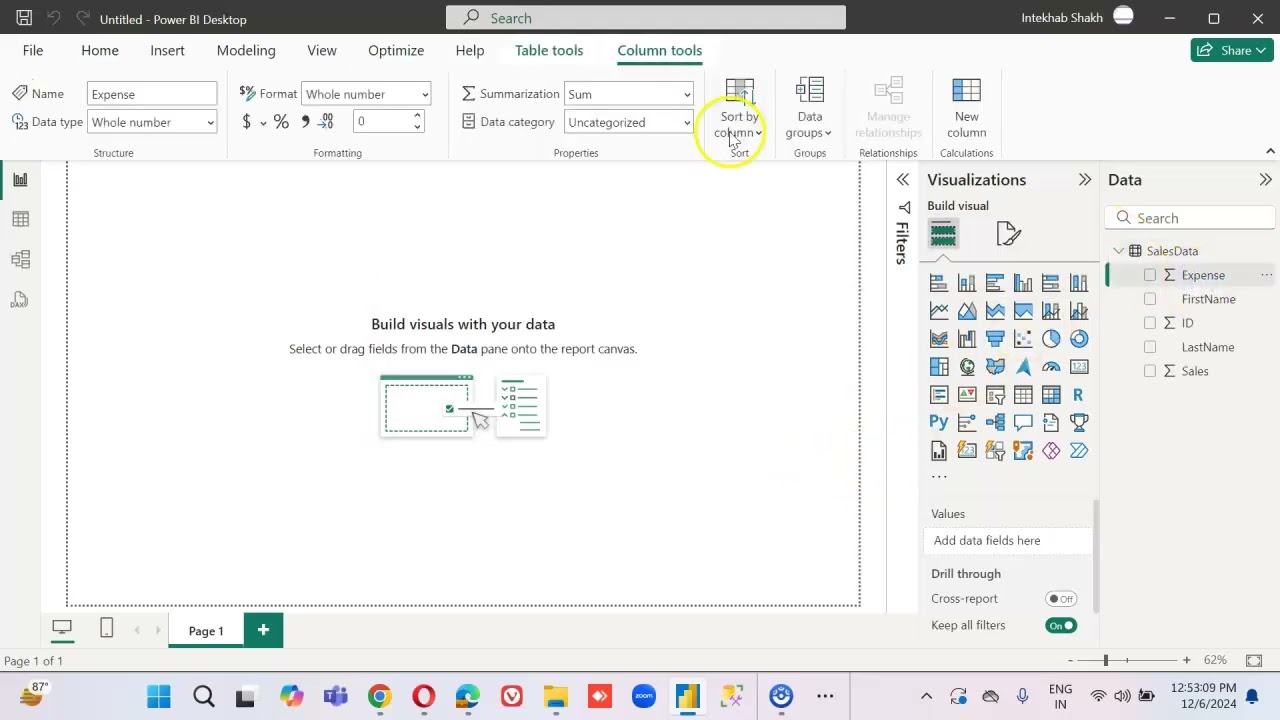Open the Optimize ribbon tab
1280x720 pixels.
[396, 50]
